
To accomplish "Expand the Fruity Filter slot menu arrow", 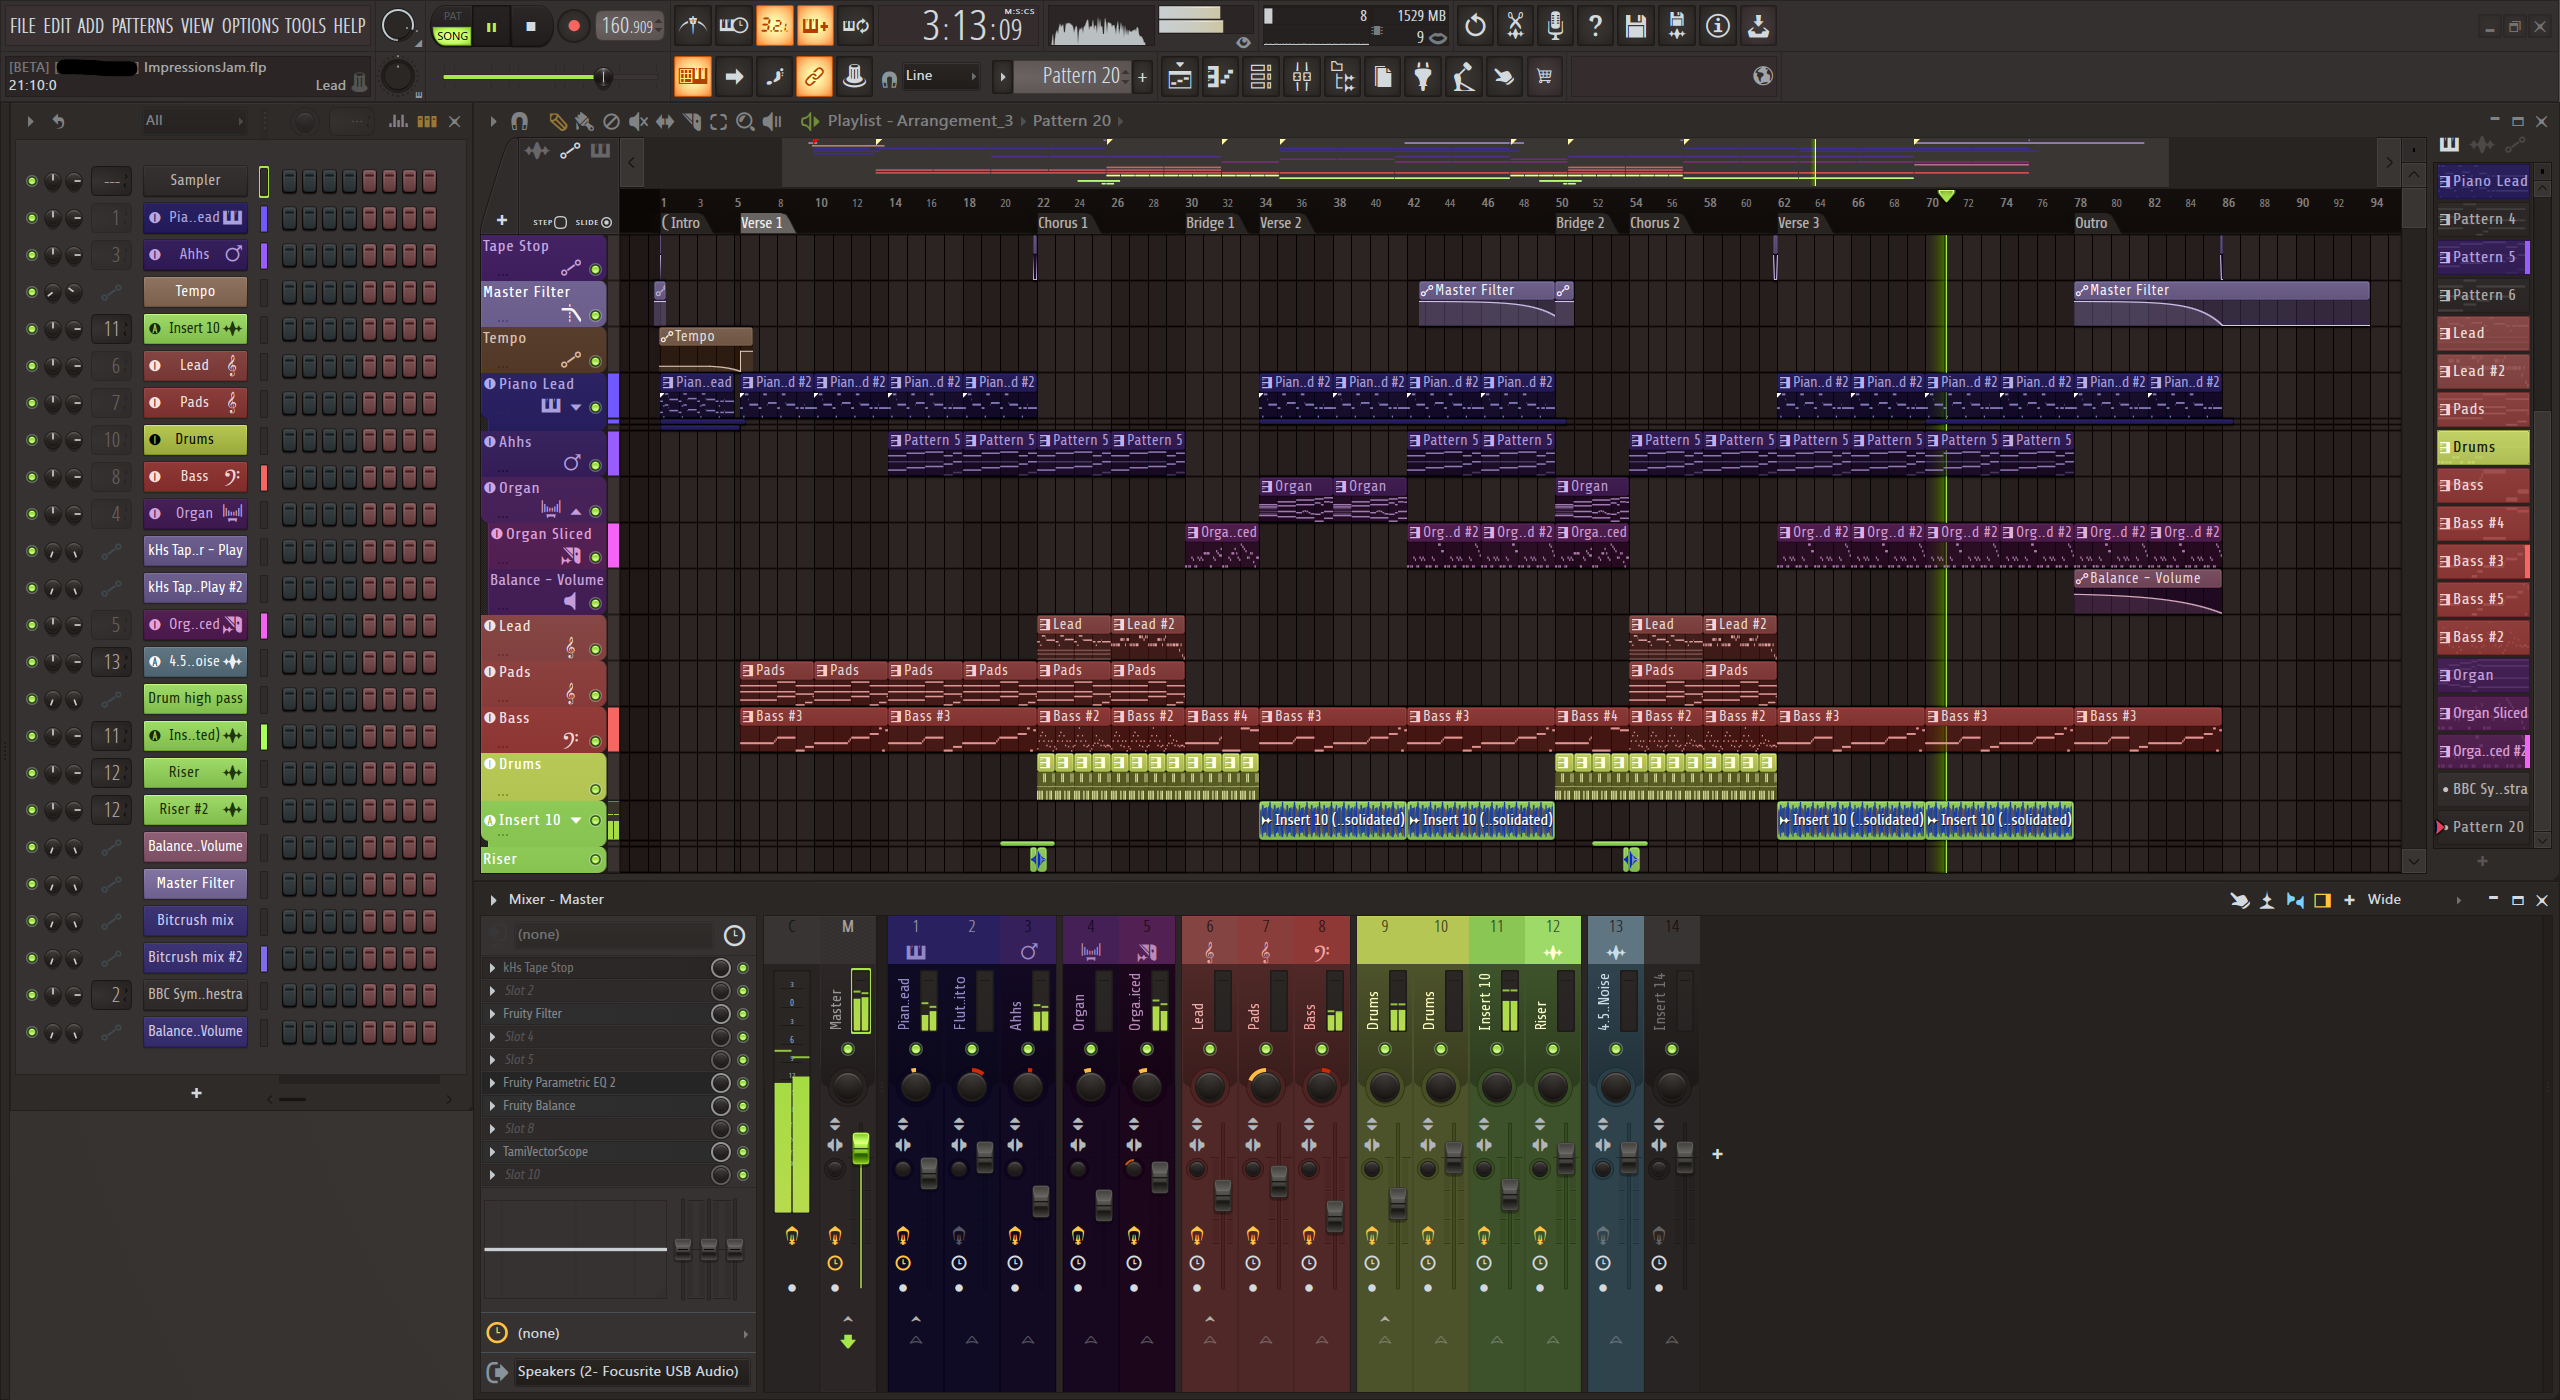I will pyautogui.click(x=492, y=1014).
